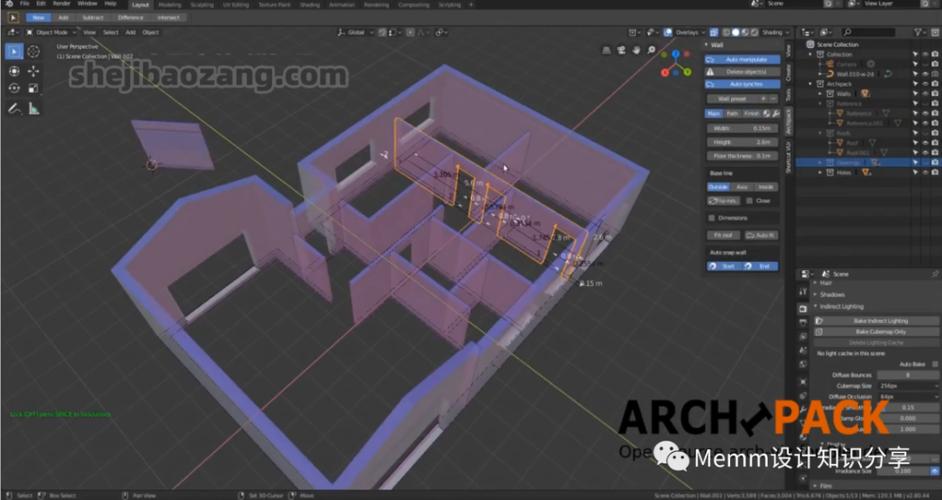
Task: Select the dashed-circle tool beside Select Box
Action: pos(34,52)
